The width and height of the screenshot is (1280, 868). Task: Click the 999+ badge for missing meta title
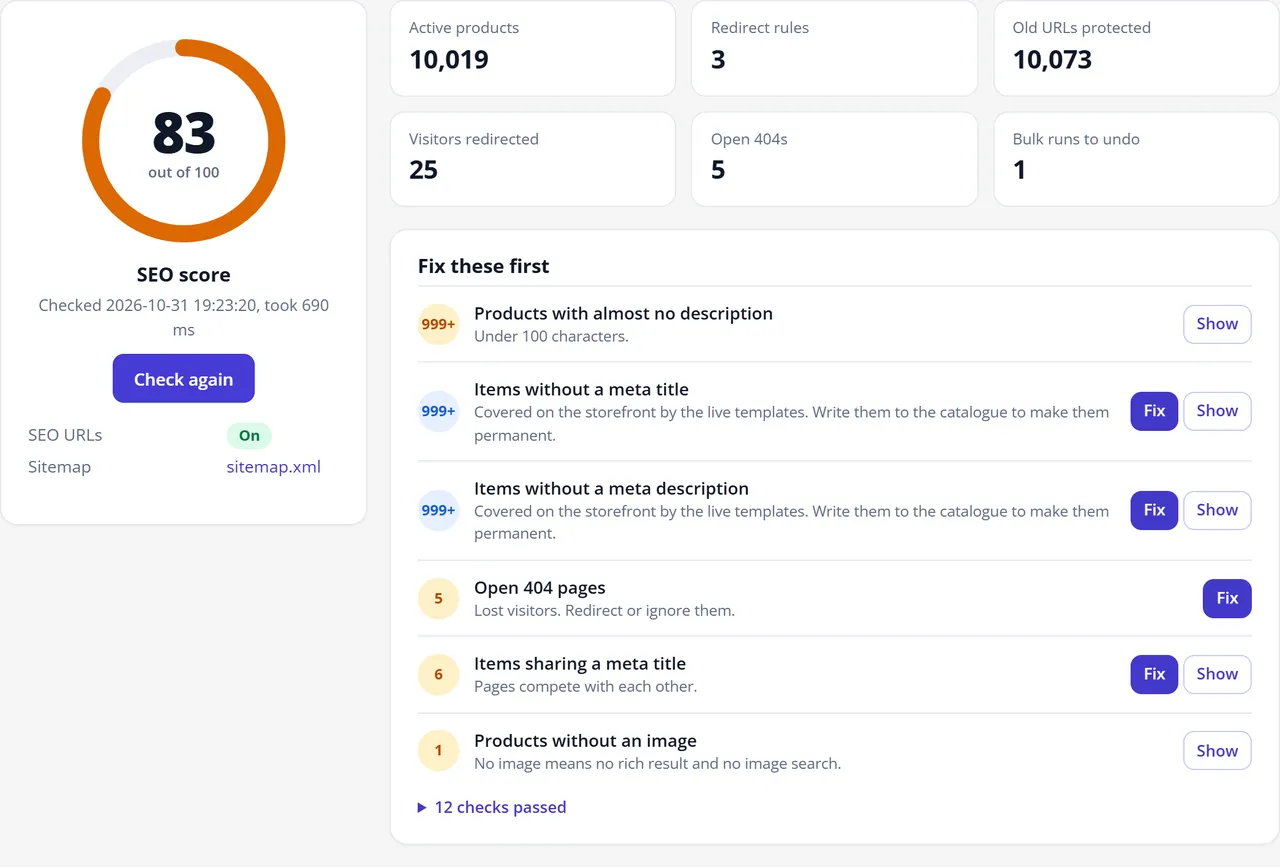[x=438, y=411]
